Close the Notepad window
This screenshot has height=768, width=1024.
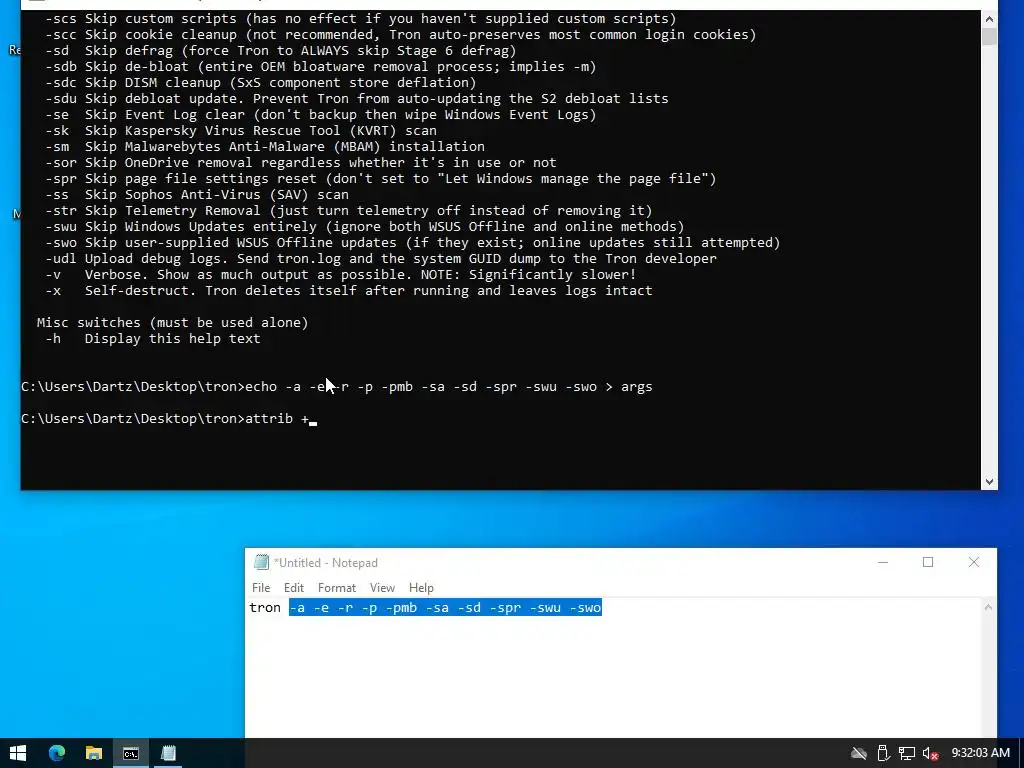click(x=974, y=562)
